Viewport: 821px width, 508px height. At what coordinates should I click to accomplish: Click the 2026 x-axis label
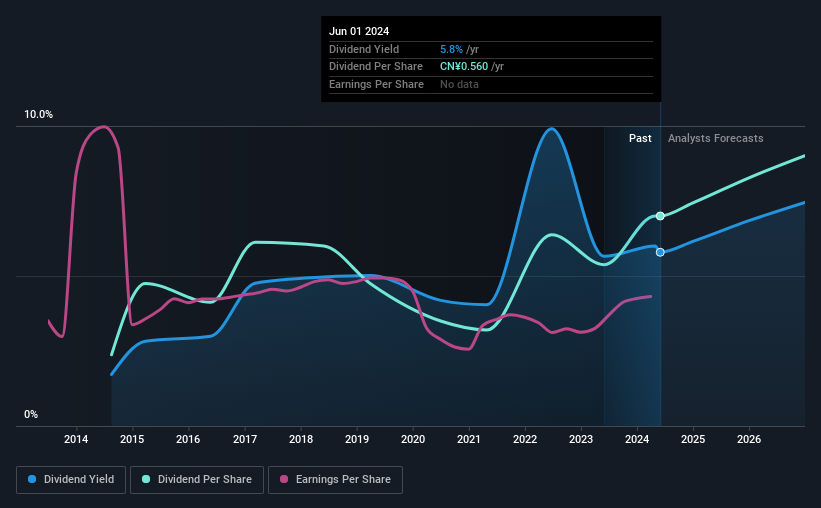click(749, 439)
